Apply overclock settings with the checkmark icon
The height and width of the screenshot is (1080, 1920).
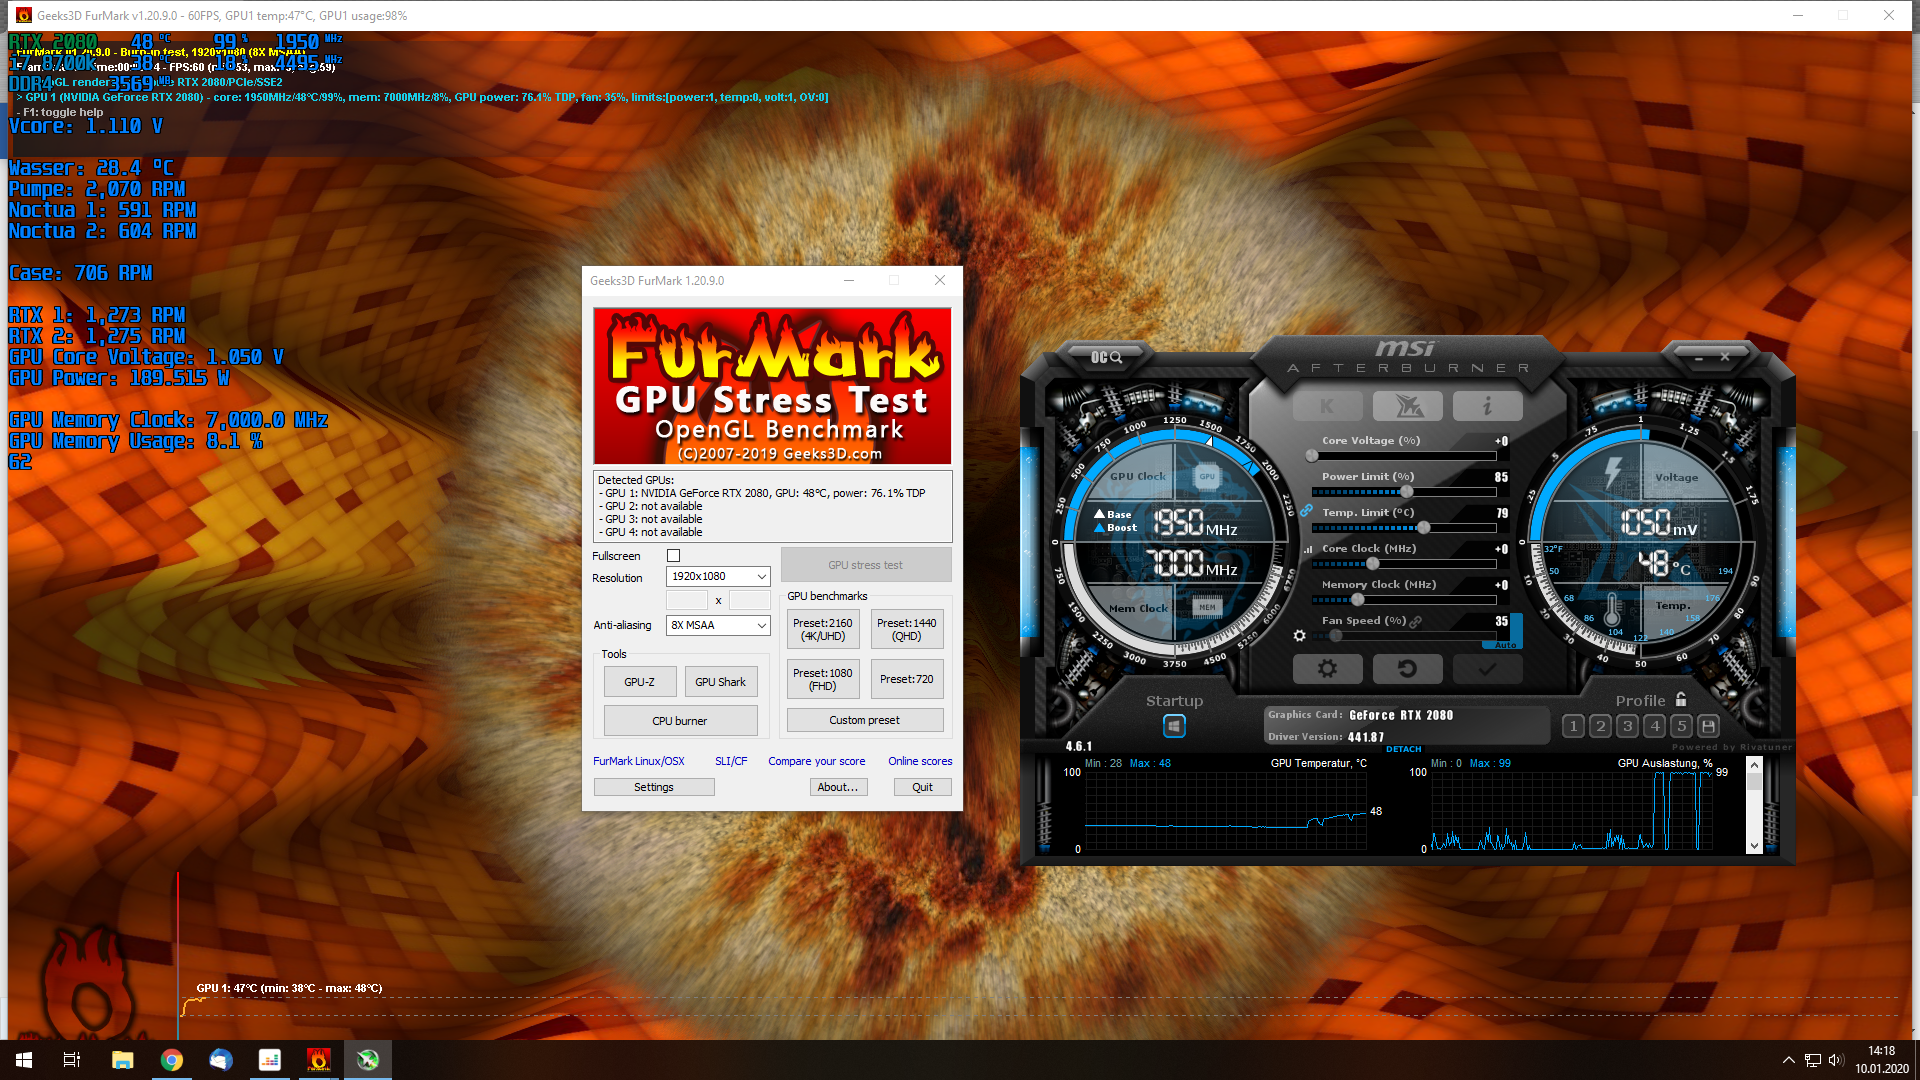pyautogui.click(x=1487, y=668)
